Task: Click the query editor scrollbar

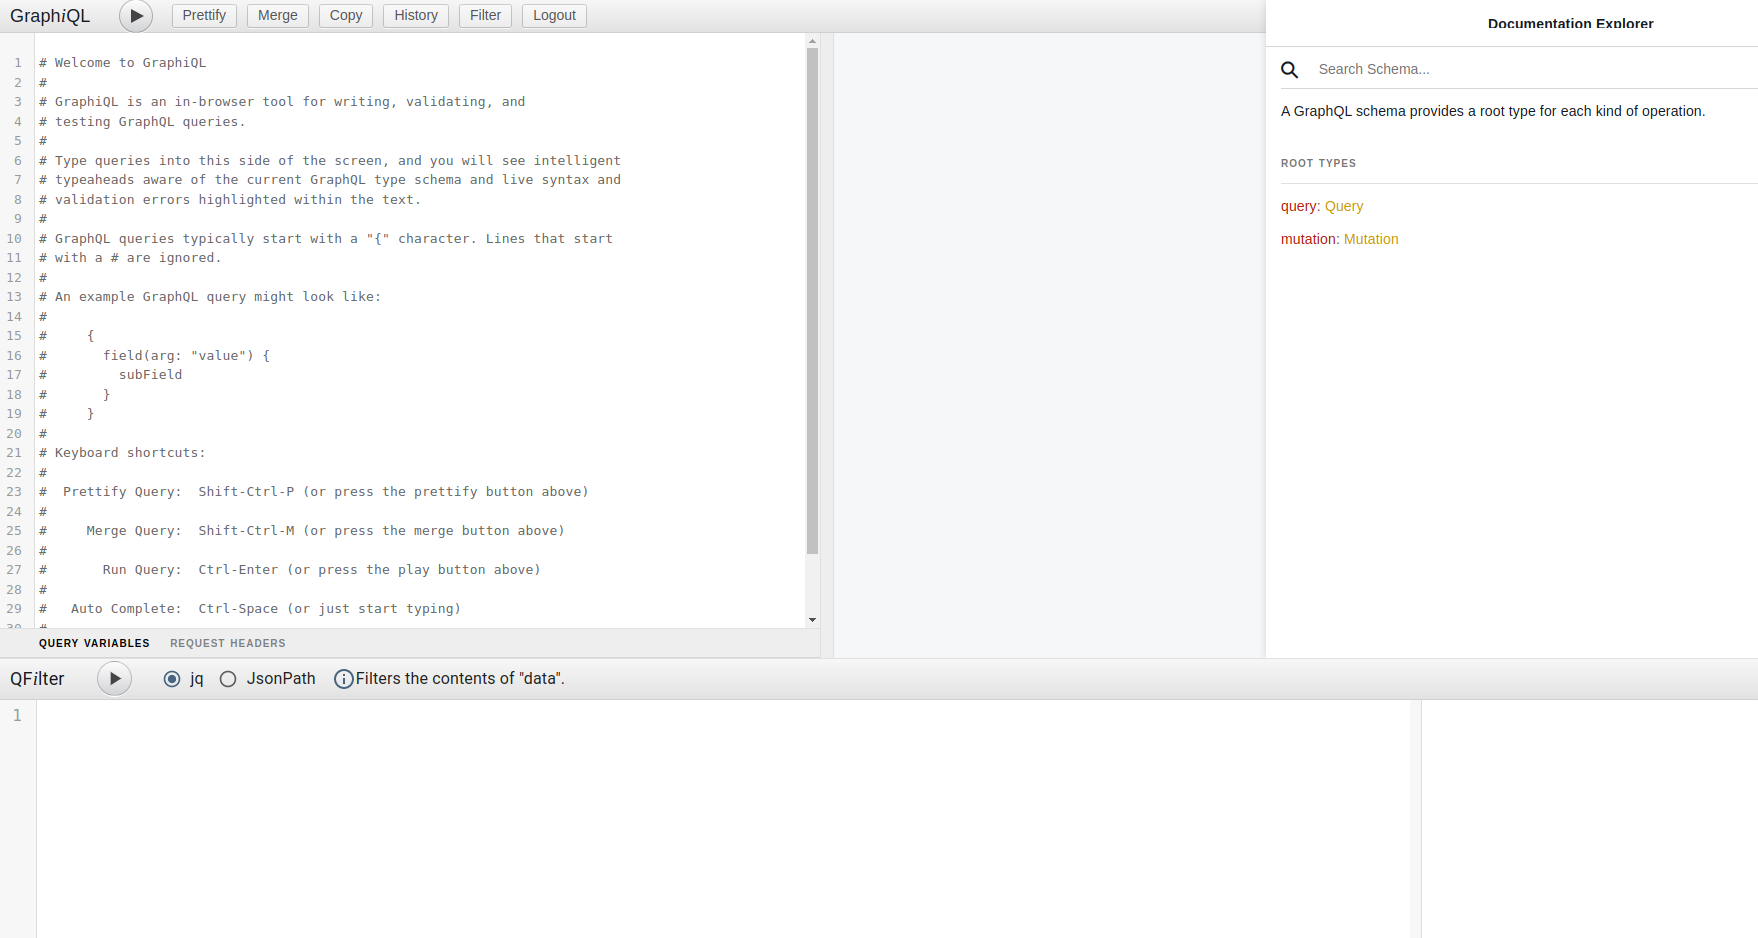Action: [x=811, y=300]
